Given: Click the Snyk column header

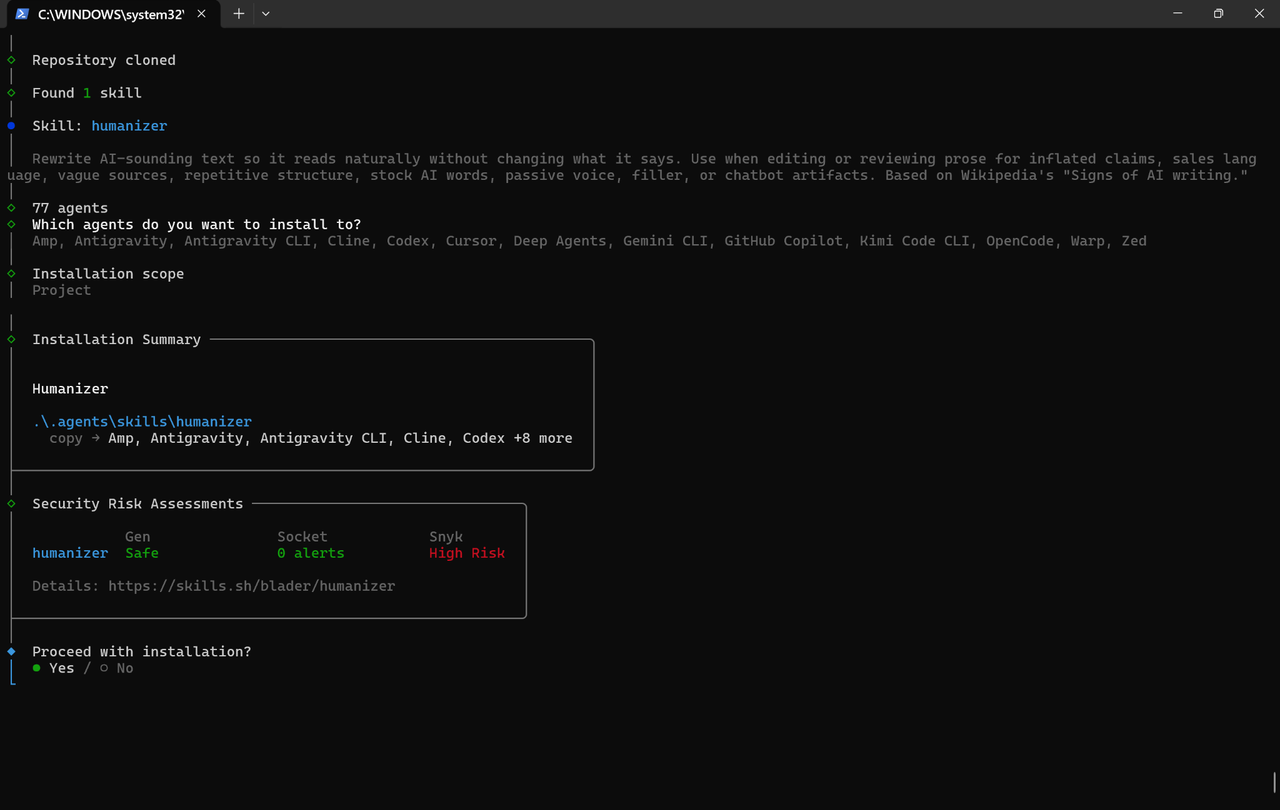Looking at the screenshot, I should pos(446,537).
